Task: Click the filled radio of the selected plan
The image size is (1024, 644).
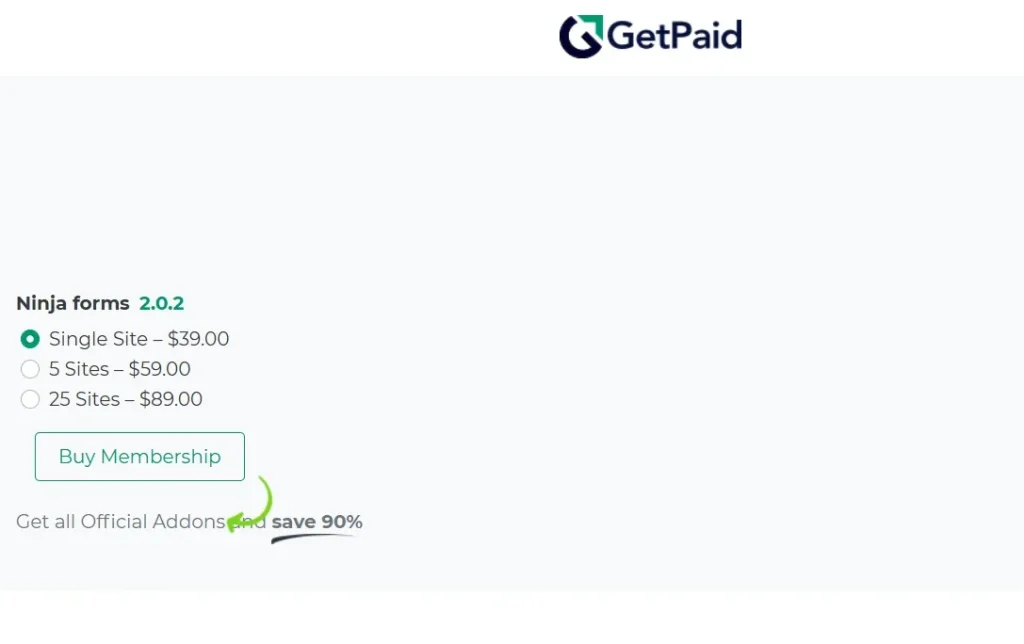Action: [30, 339]
